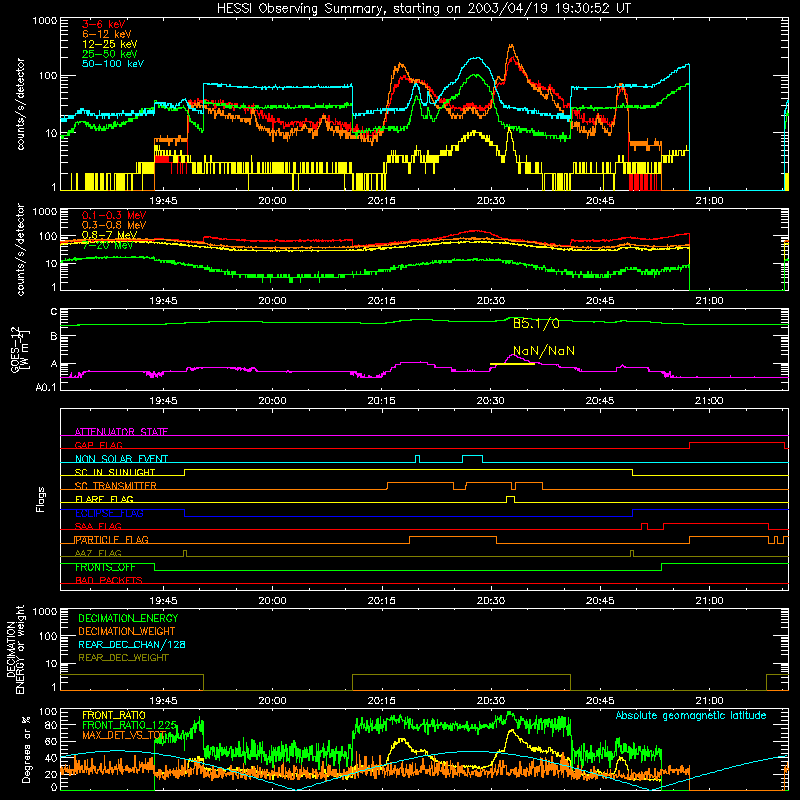
Task: Click the 19:45 tick label under top panel
Action: coord(163,201)
